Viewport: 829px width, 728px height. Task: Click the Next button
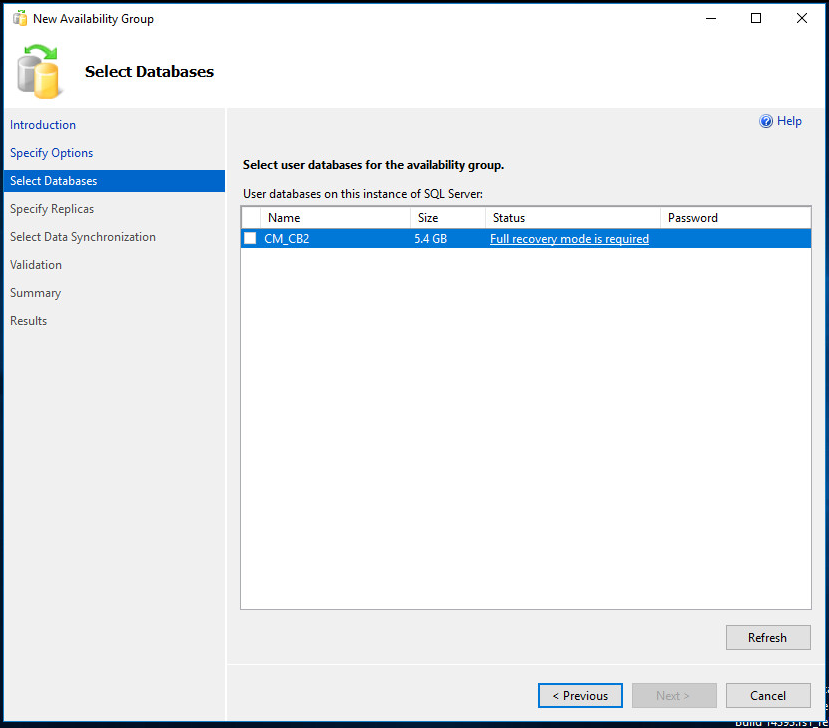pyautogui.click(x=674, y=695)
